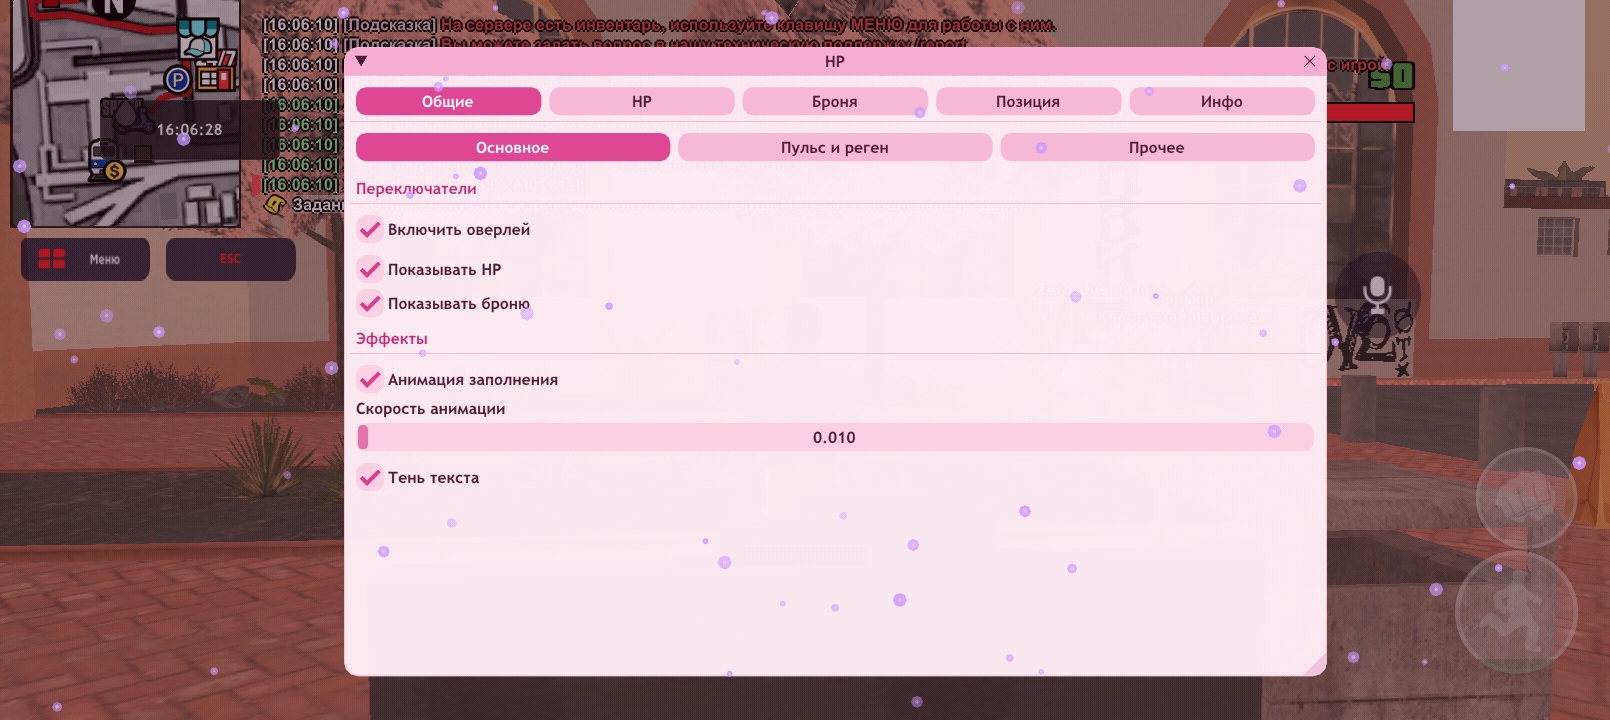
Task: Toggle the Включить оверлей checkbox
Action: click(x=370, y=229)
